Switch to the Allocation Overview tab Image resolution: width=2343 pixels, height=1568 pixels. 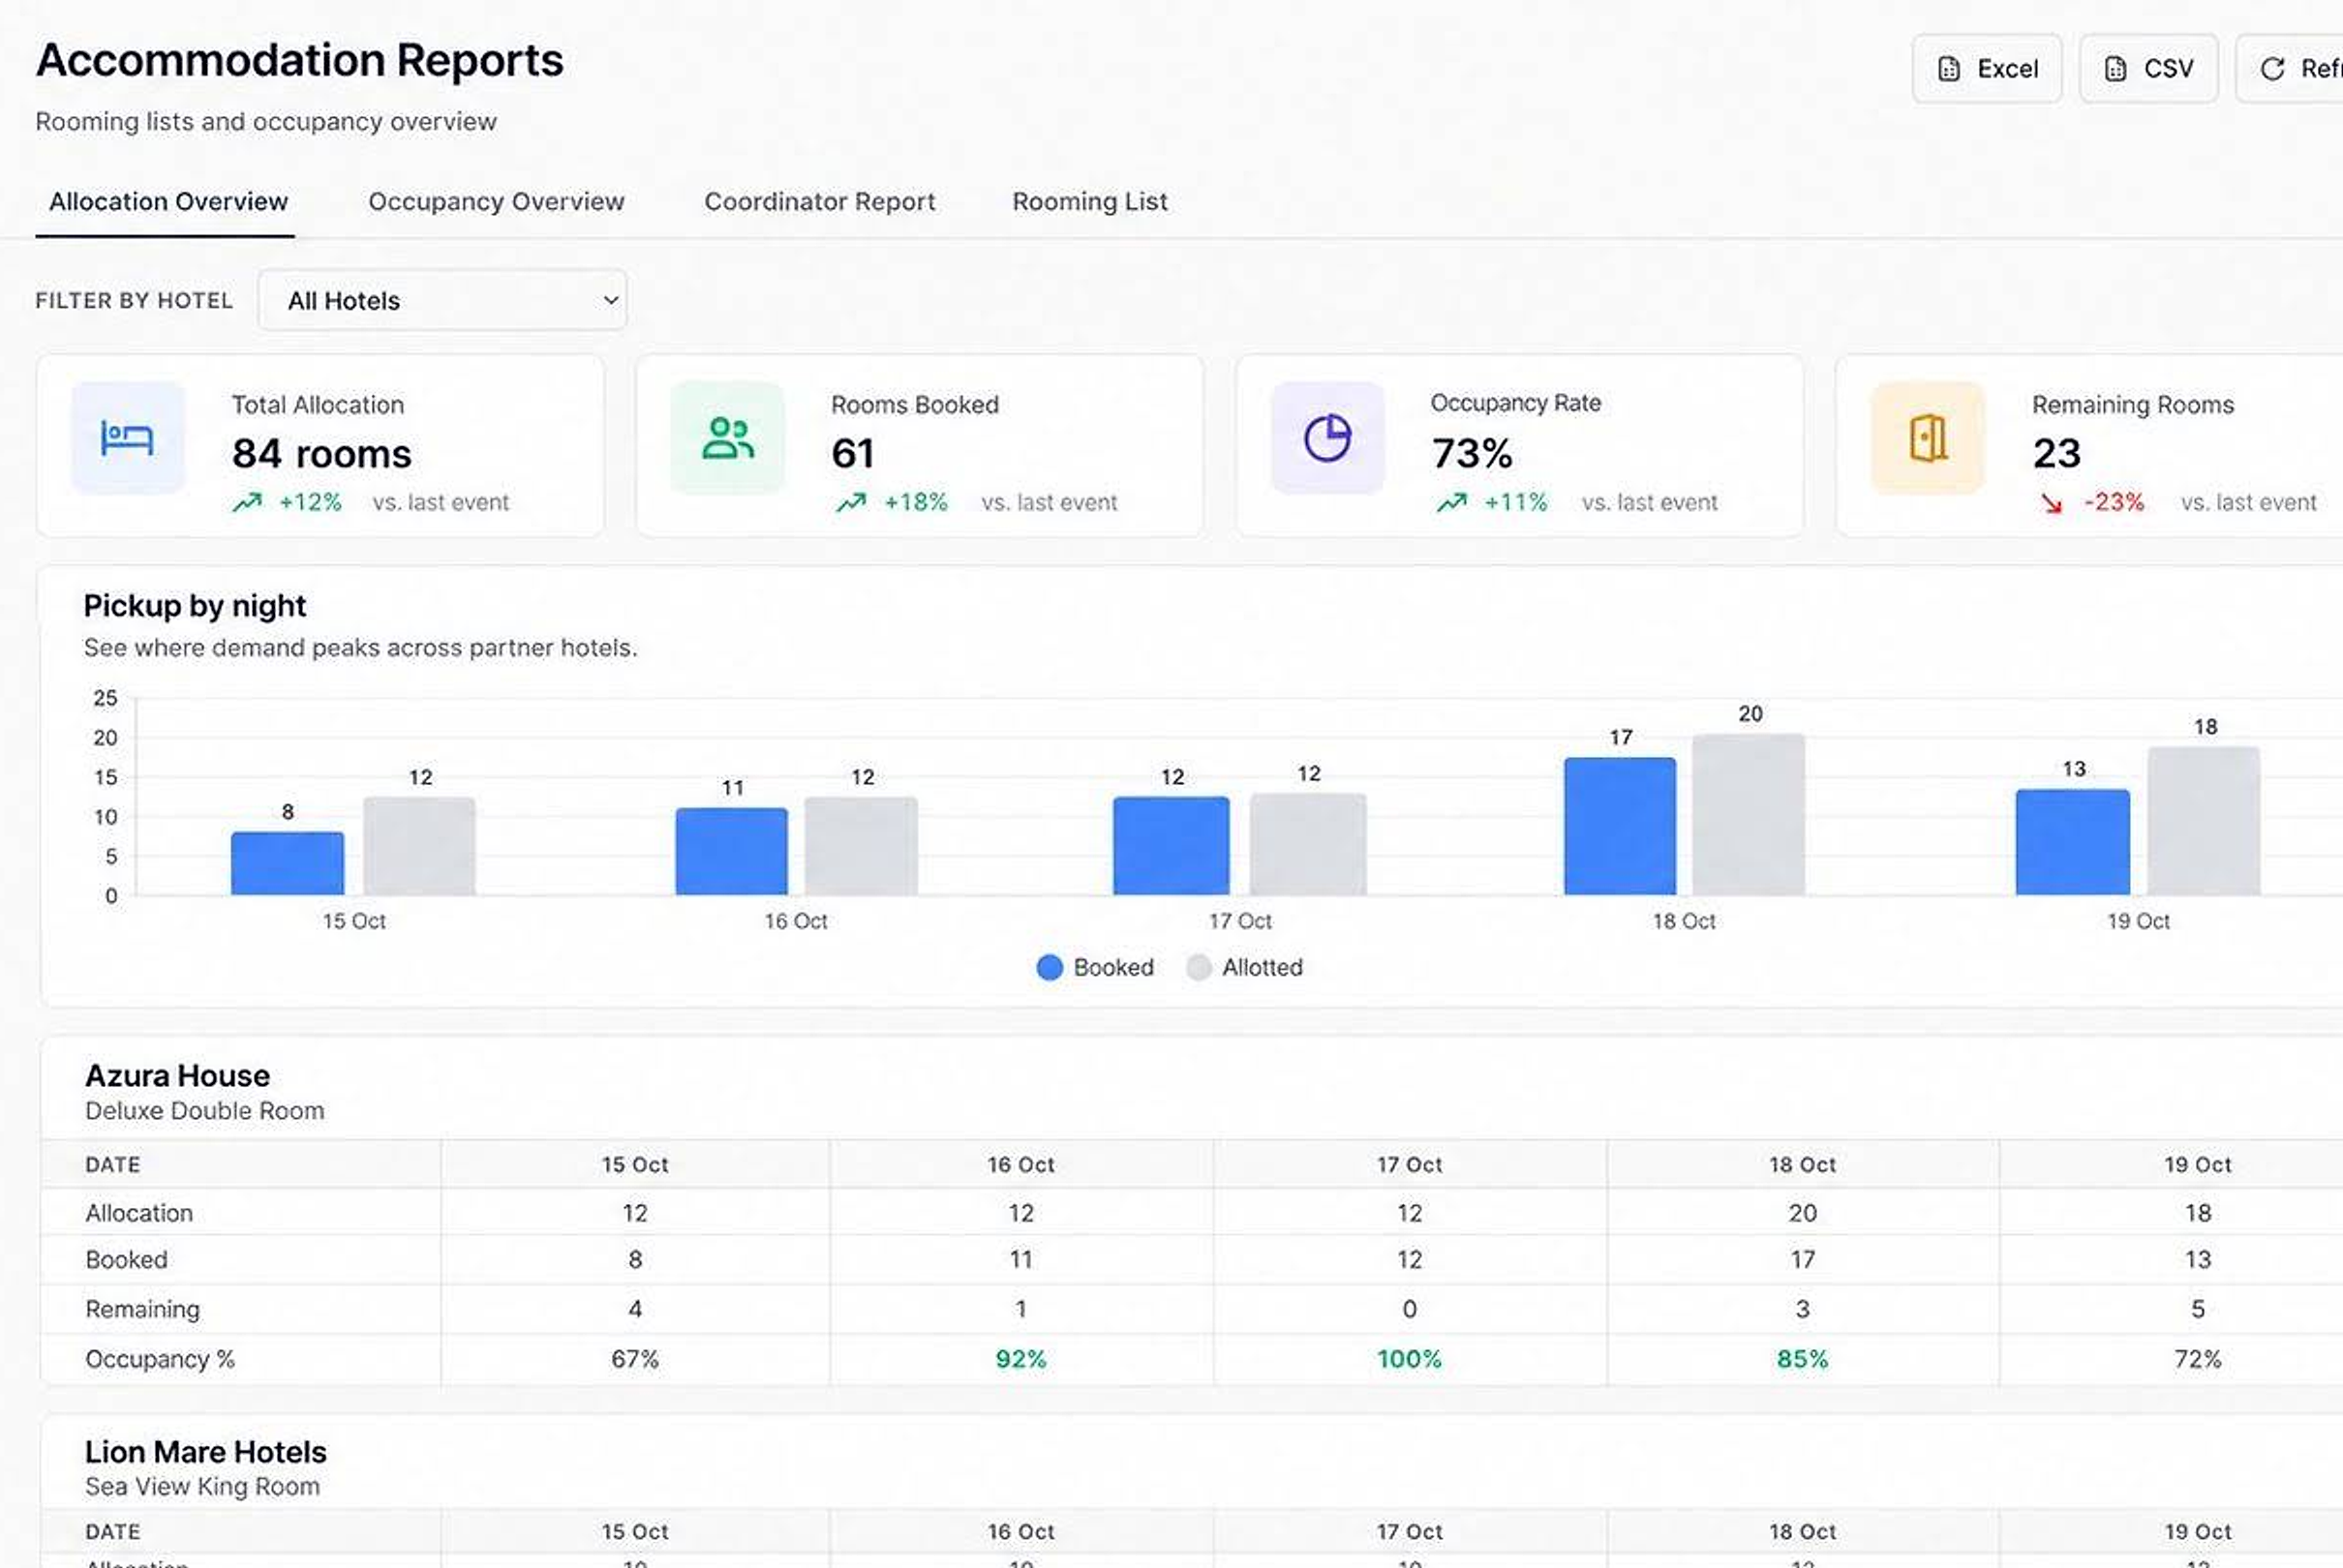point(168,202)
